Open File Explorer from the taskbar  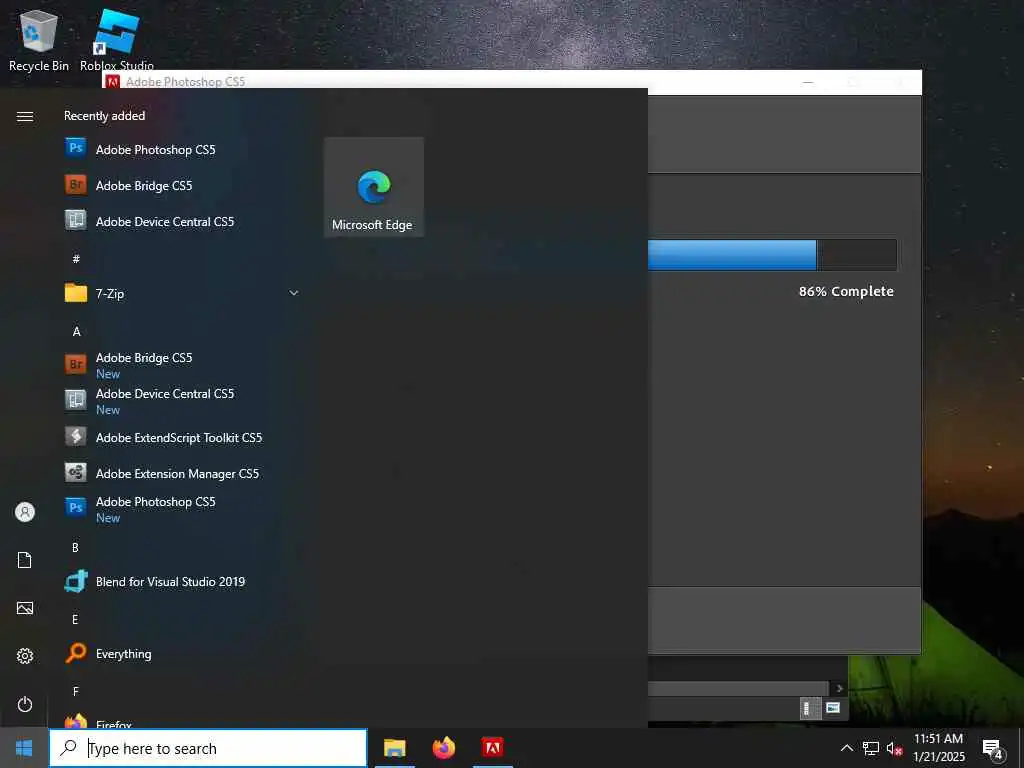point(394,748)
